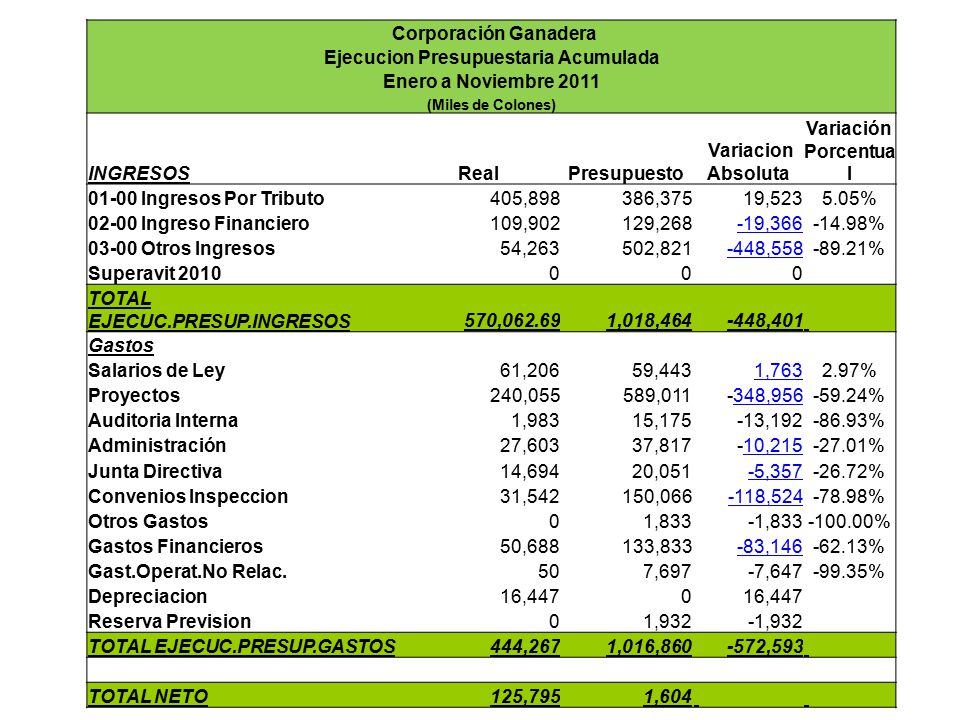Select the value 109,902
The height and width of the screenshot is (720, 960).
tap(525, 223)
